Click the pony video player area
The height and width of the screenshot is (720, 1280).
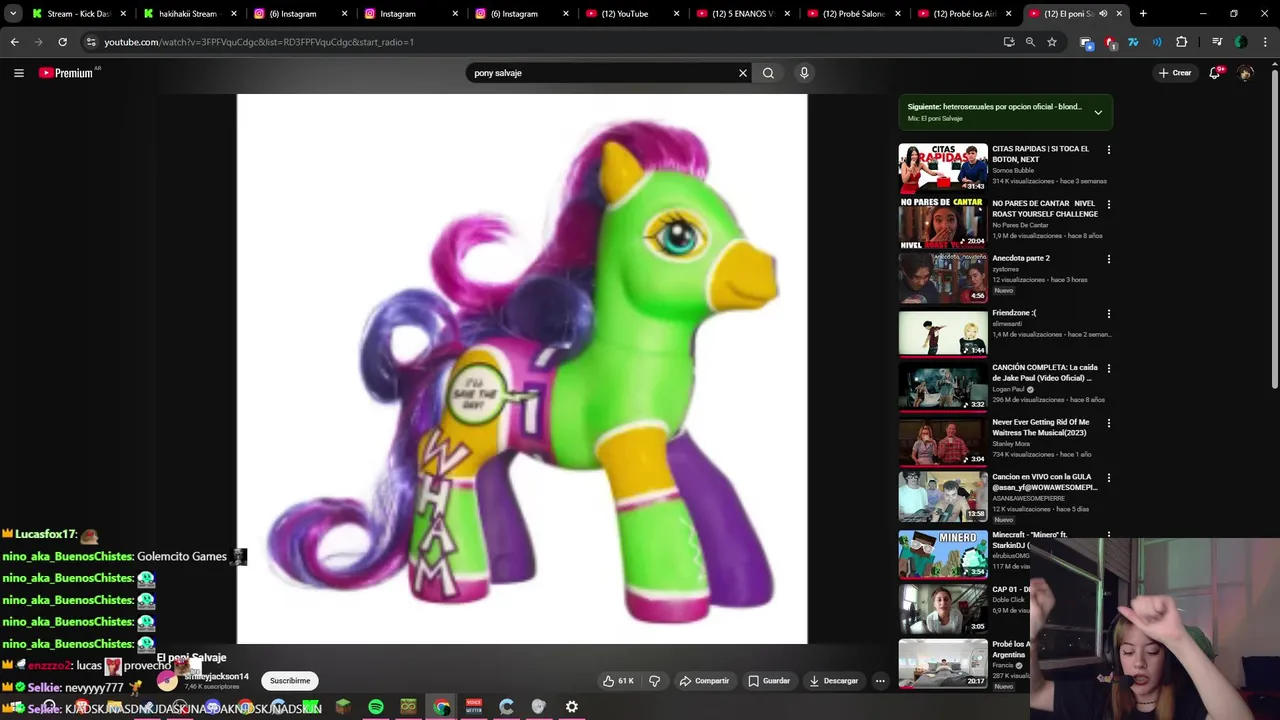click(x=522, y=369)
